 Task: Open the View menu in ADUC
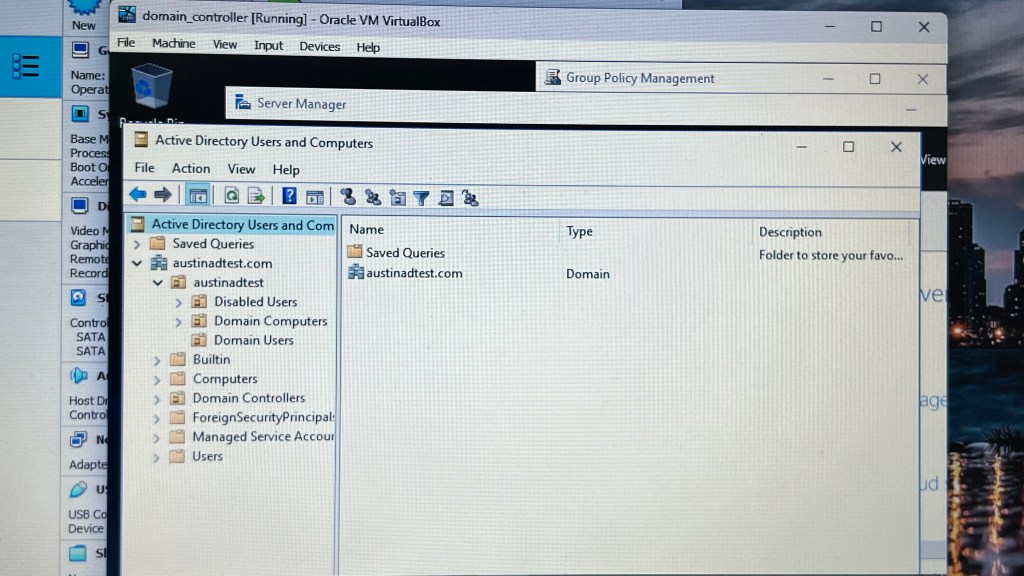coord(241,169)
